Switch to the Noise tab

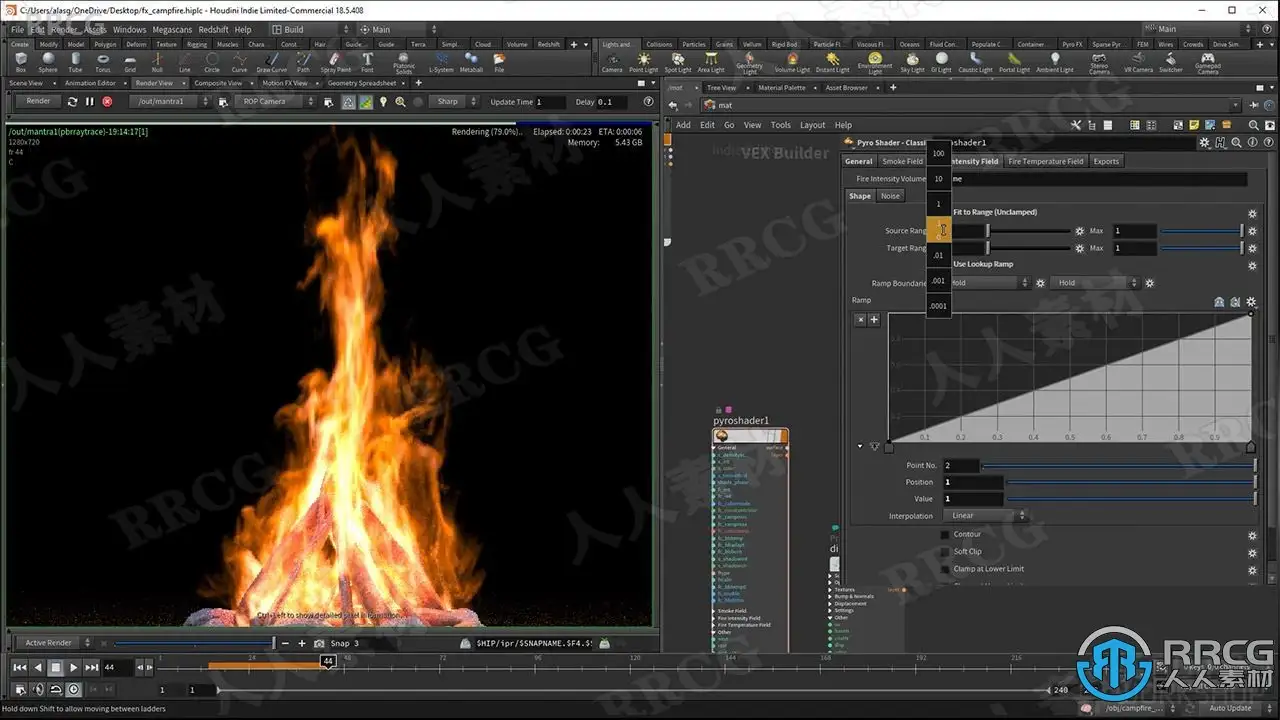coord(889,196)
